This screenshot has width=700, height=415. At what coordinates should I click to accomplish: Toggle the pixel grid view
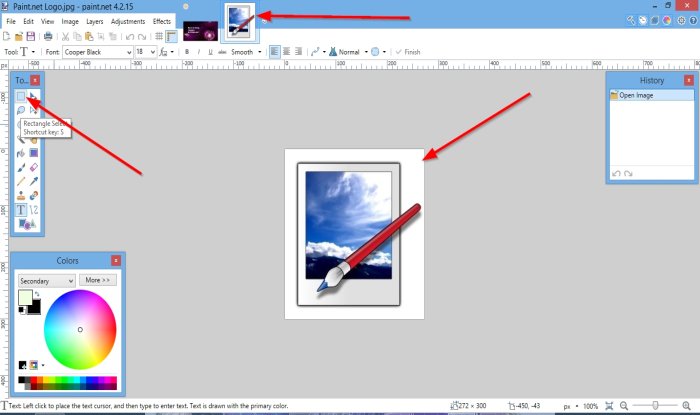coord(159,37)
